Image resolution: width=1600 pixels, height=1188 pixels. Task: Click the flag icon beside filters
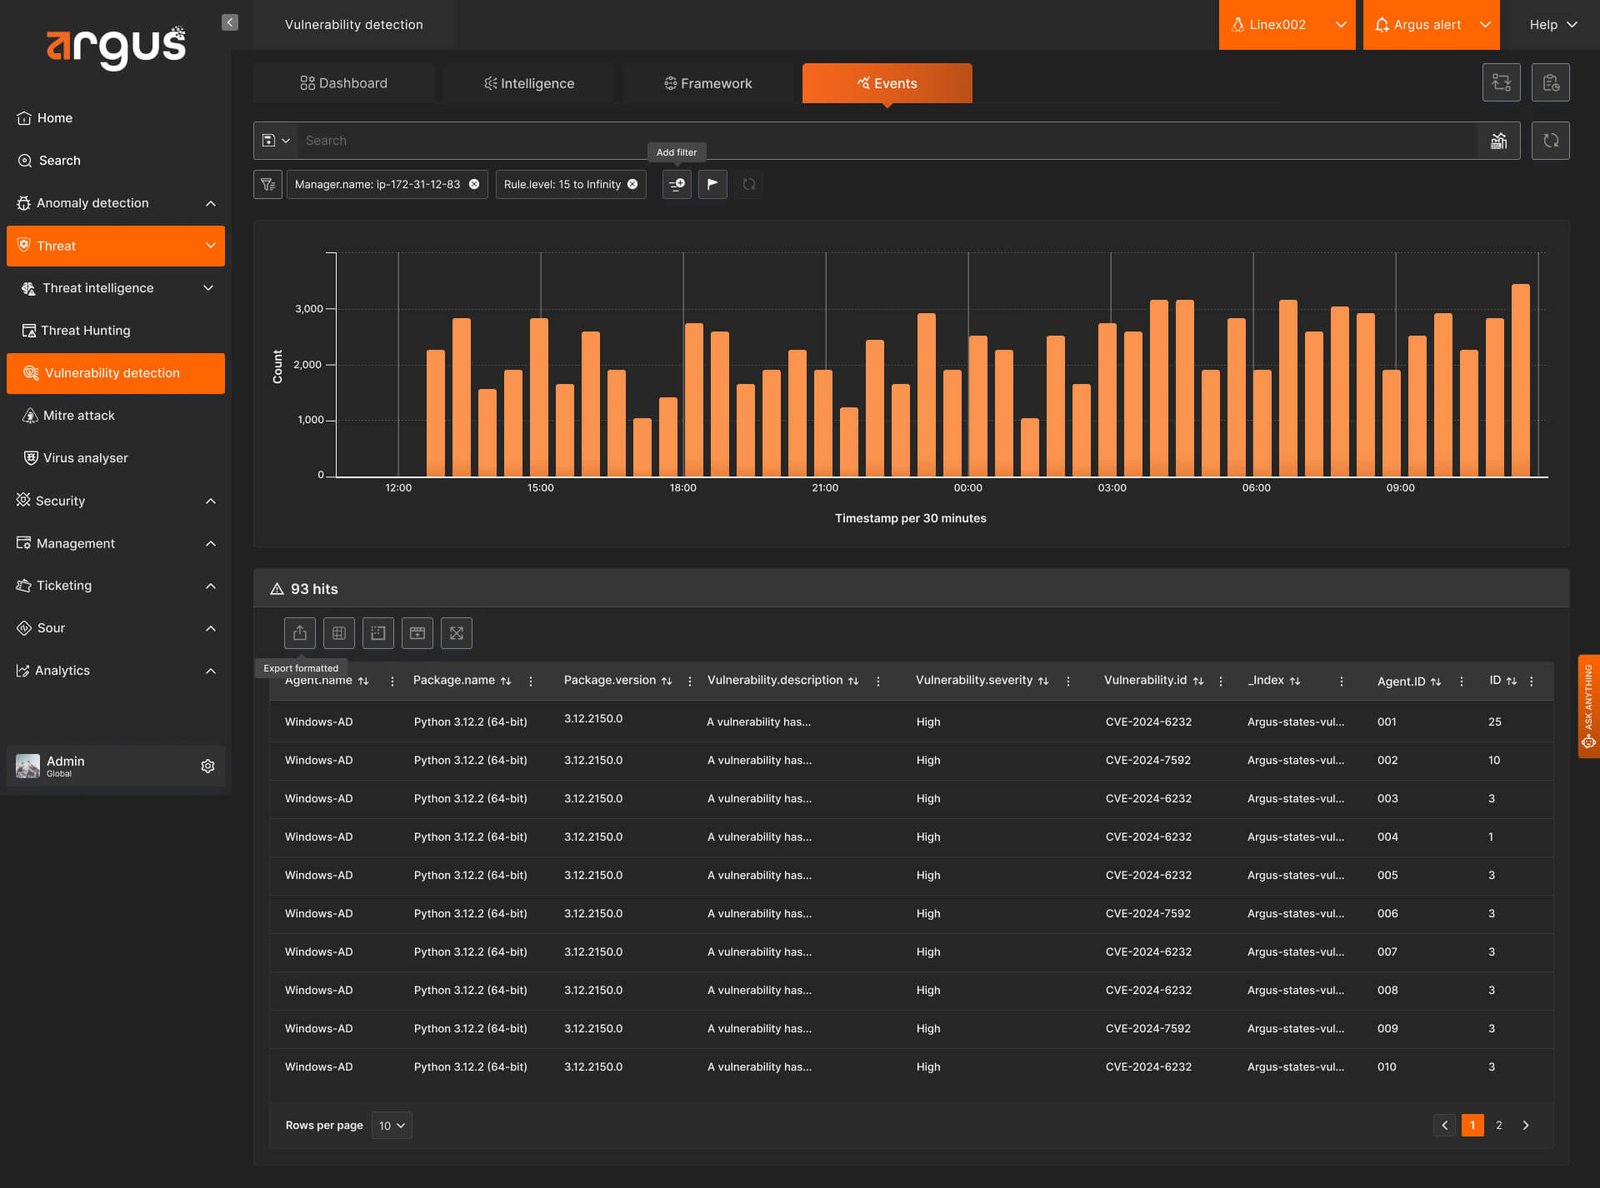[713, 185]
